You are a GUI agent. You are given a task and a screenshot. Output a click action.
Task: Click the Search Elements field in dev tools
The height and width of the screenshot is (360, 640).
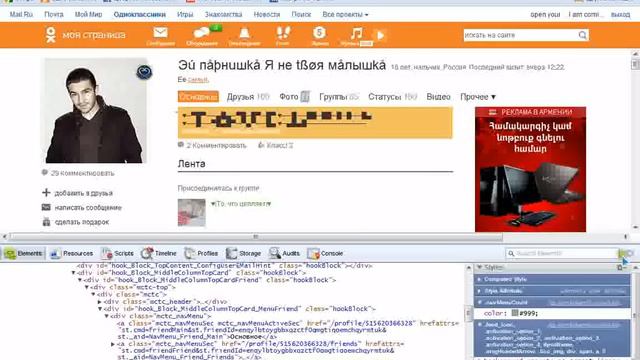coord(562,253)
